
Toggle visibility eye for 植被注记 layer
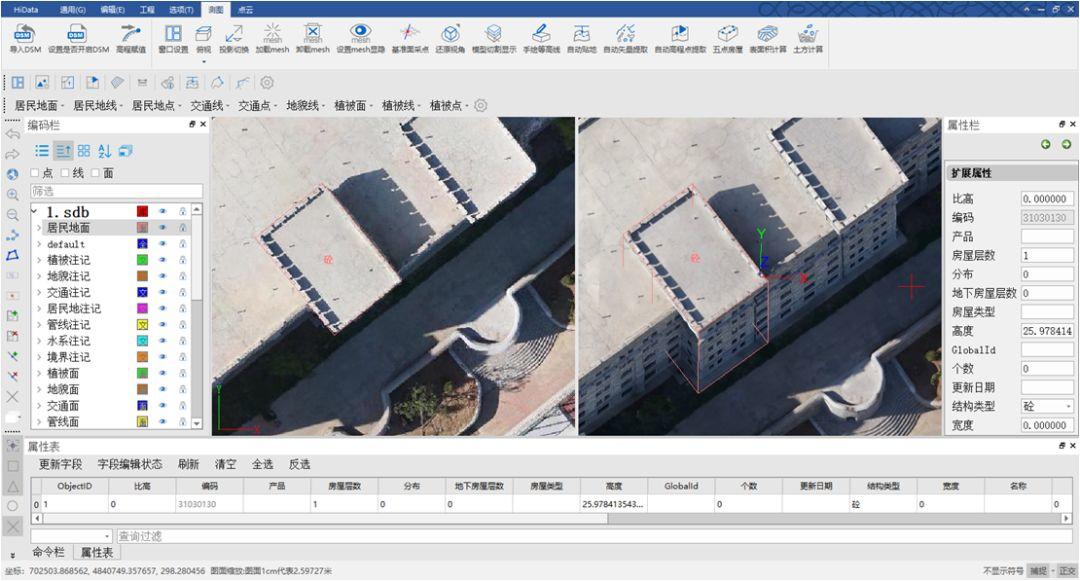(x=163, y=260)
